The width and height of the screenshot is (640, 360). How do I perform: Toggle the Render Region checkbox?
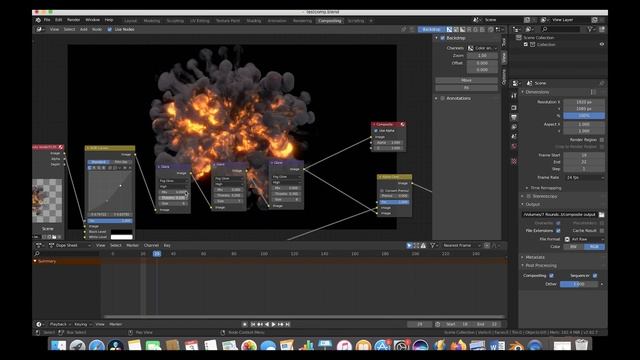tap(602, 140)
